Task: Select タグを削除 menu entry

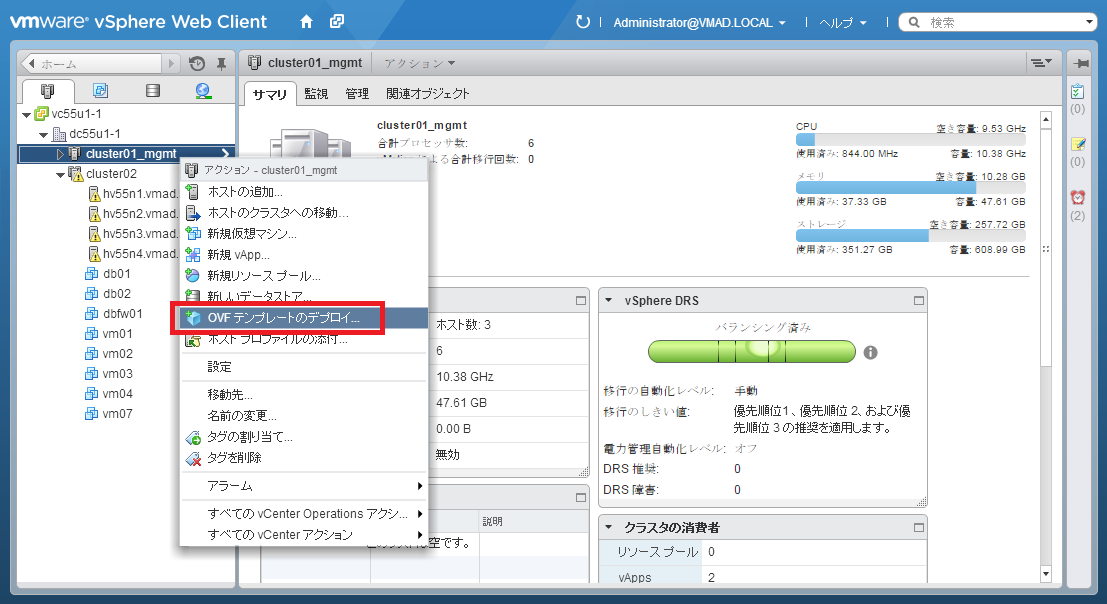Action: pyautogui.click(x=304, y=458)
